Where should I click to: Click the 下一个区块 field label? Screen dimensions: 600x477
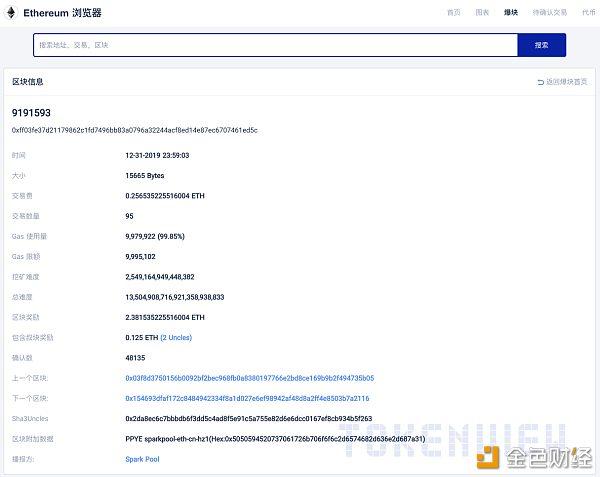tap(30, 398)
